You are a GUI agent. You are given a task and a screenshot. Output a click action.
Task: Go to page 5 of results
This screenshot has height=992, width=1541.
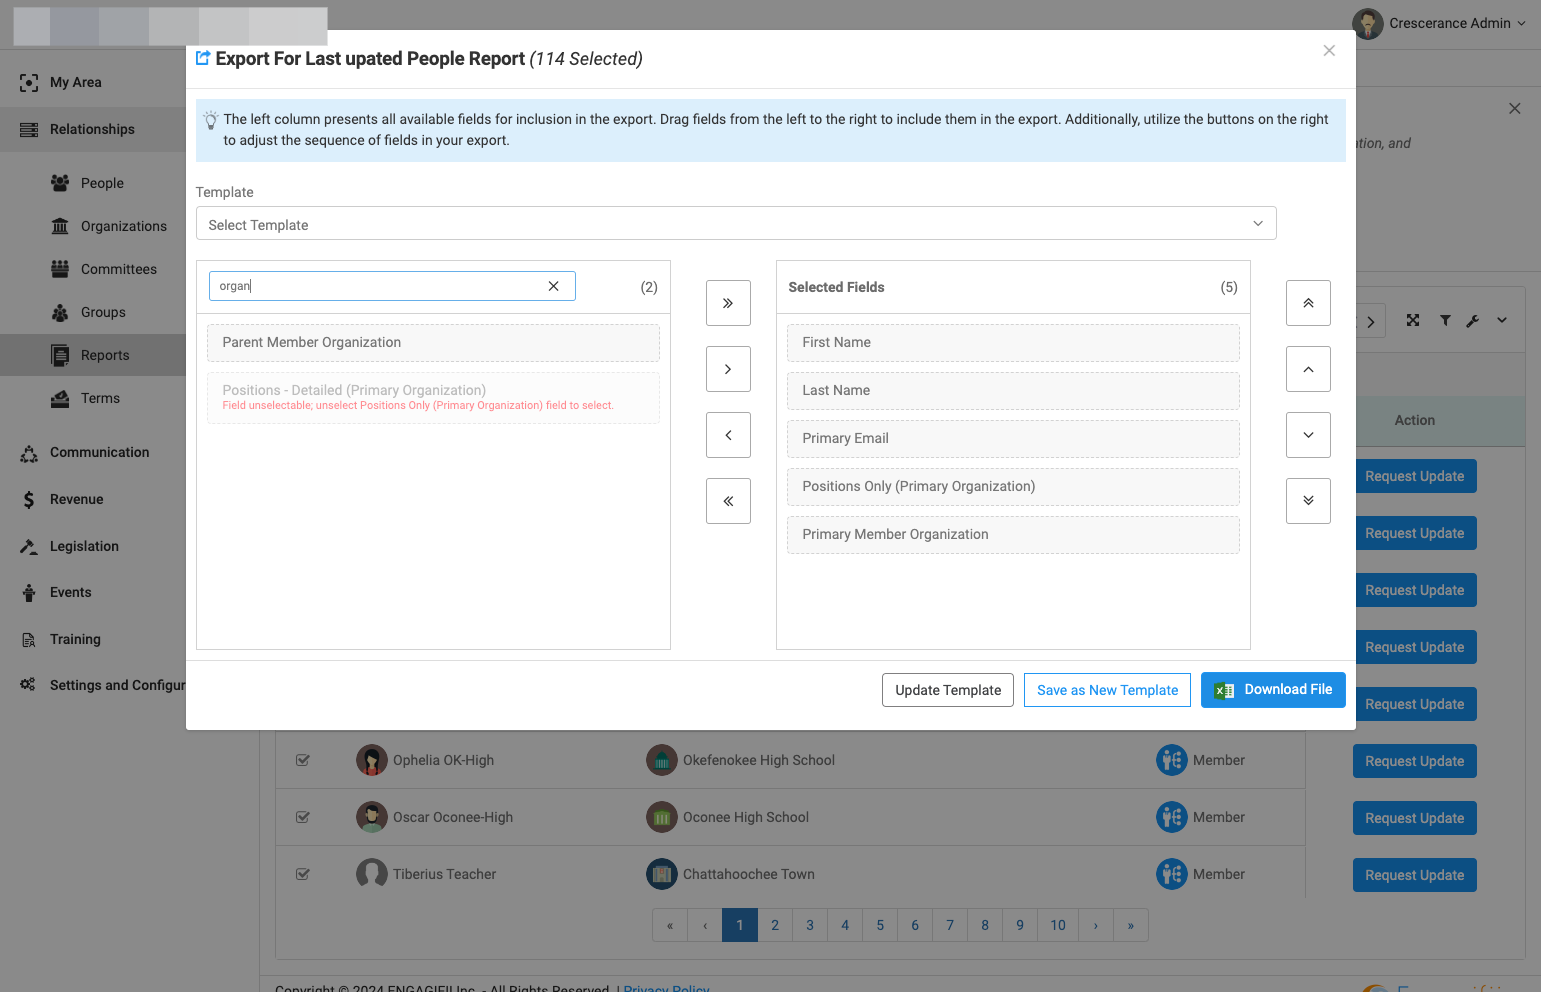click(880, 925)
